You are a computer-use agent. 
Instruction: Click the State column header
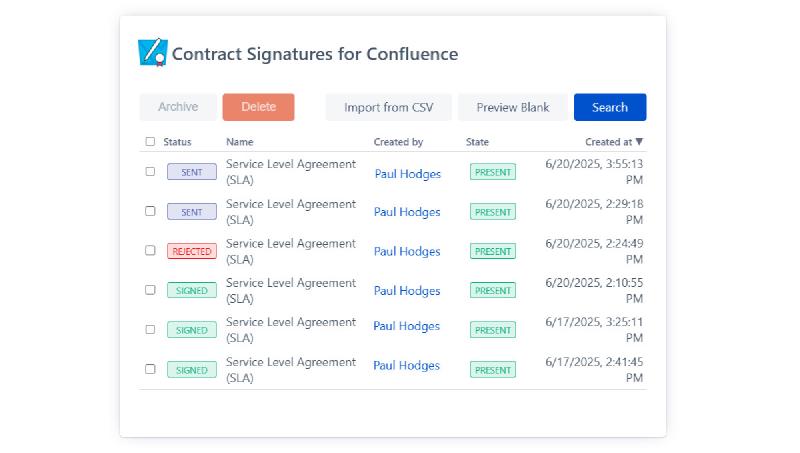(477, 142)
